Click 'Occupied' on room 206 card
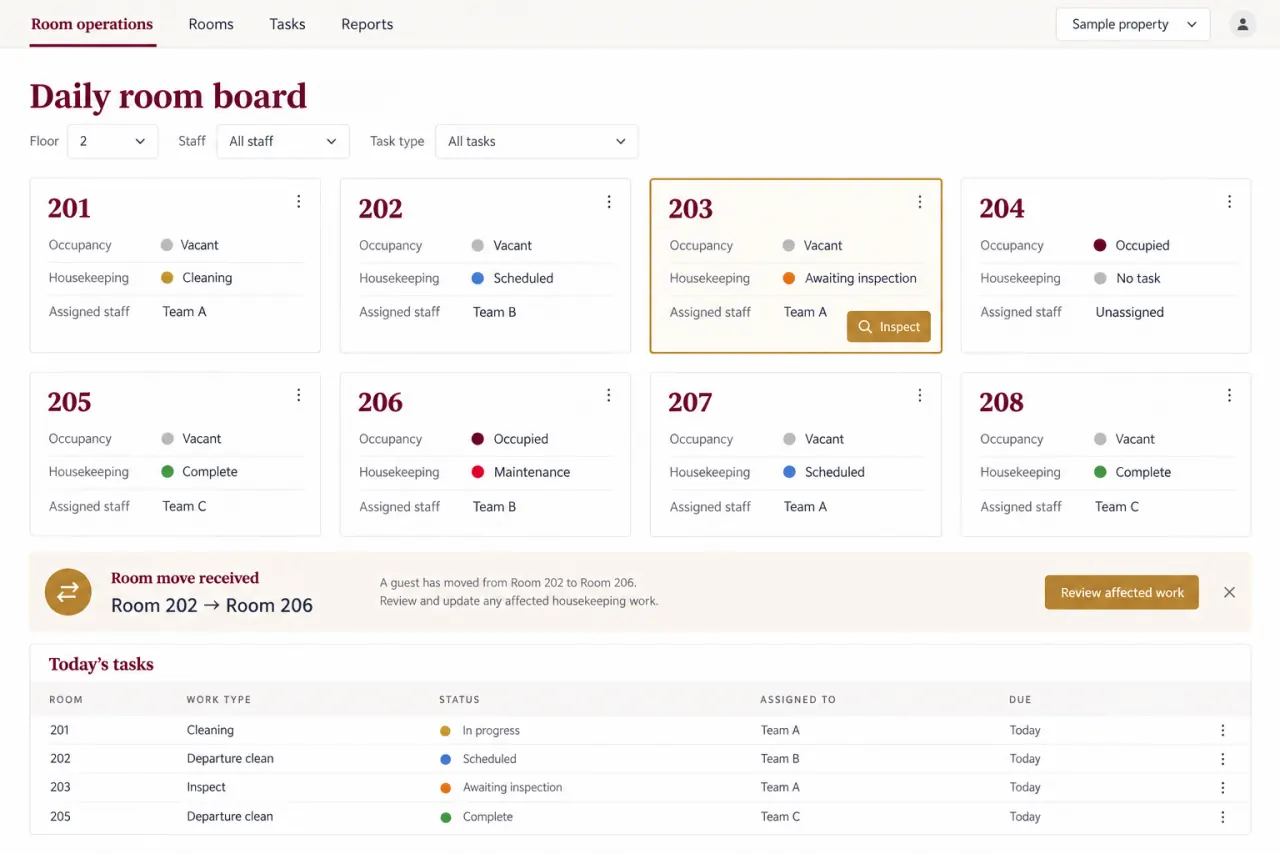 pyautogui.click(x=521, y=439)
